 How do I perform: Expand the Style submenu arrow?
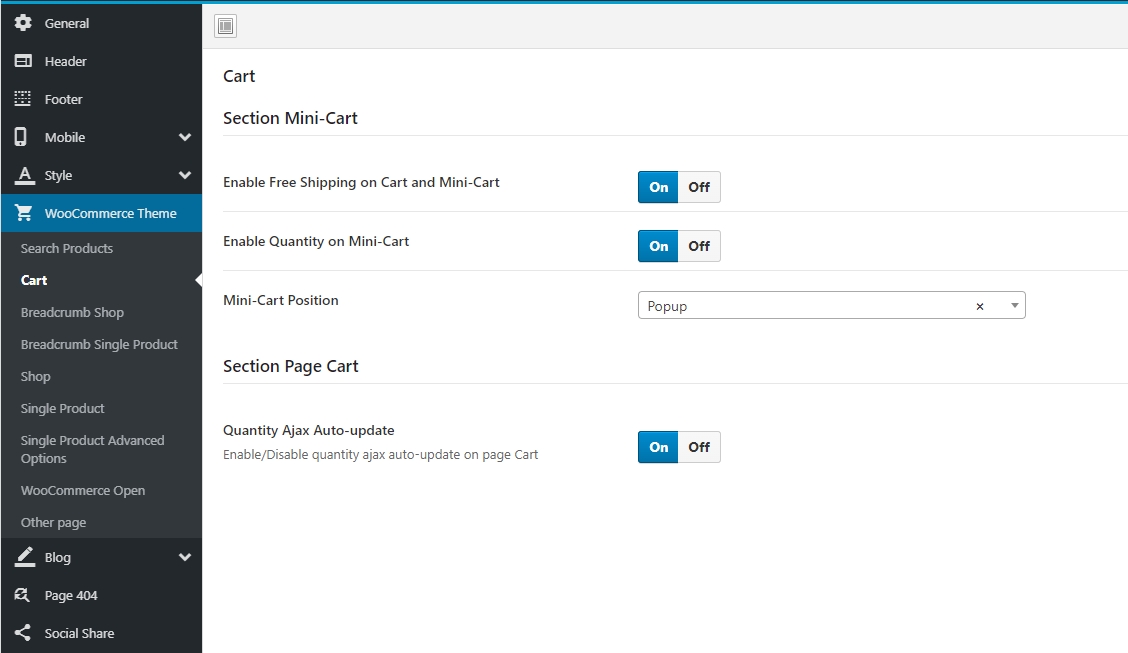pyautogui.click(x=185, y=175)
